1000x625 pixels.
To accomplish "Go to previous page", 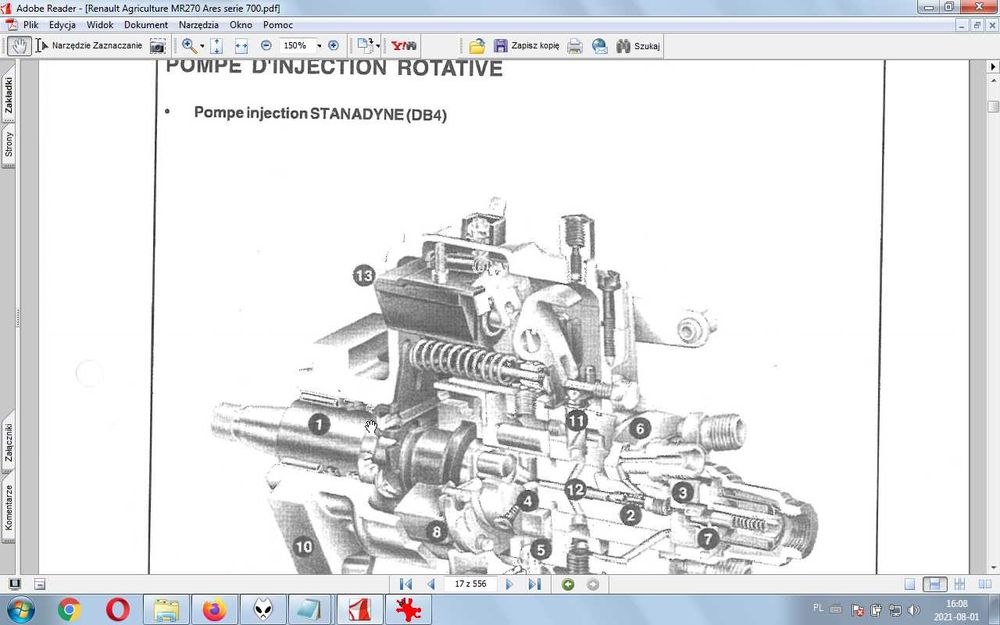I will click(430, 584).
